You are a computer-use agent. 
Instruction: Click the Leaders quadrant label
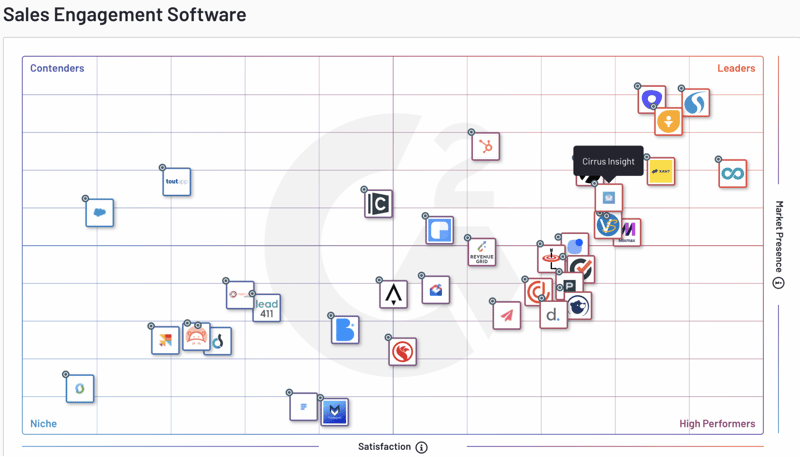(x=736, y=68)
